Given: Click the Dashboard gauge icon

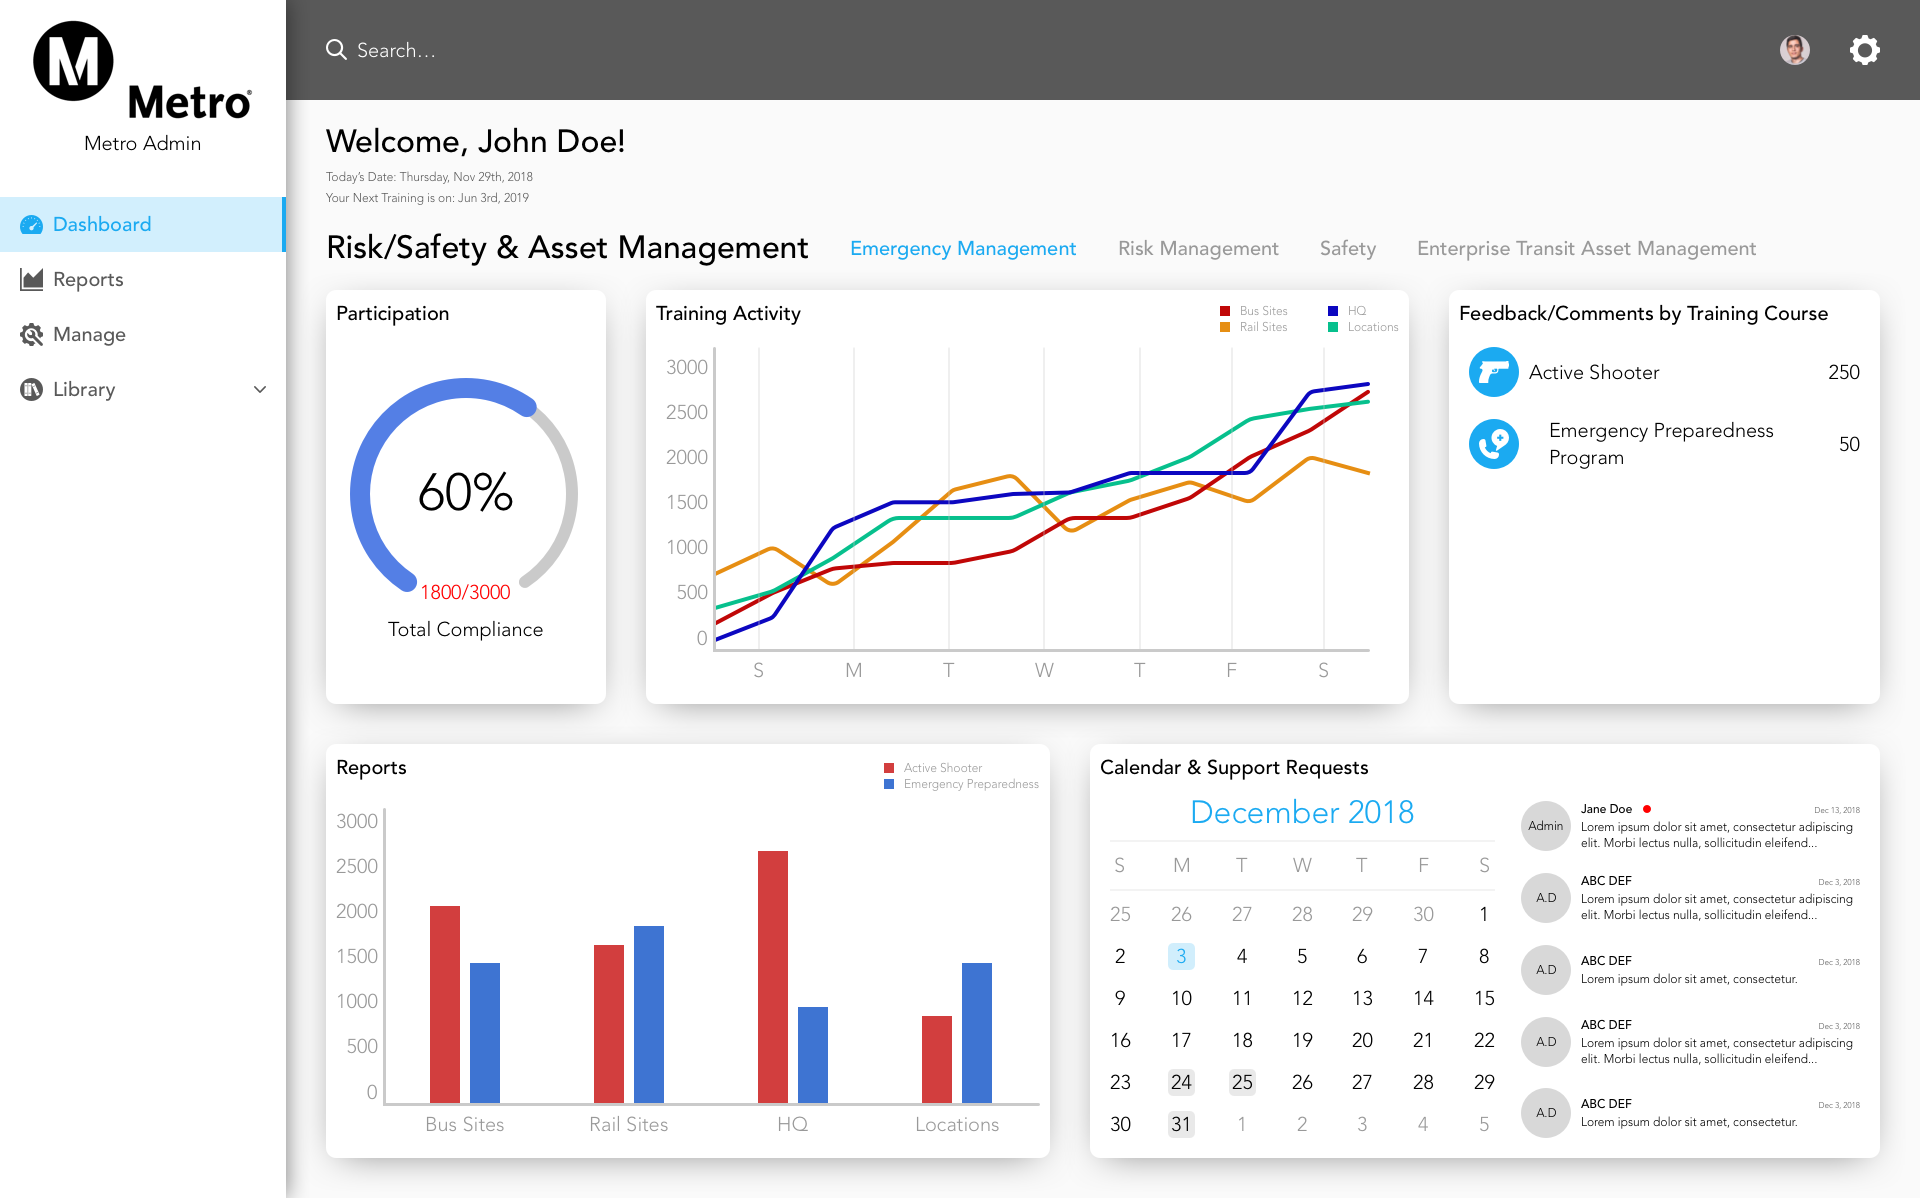Looking at the screenshot, I should [32, 225].
